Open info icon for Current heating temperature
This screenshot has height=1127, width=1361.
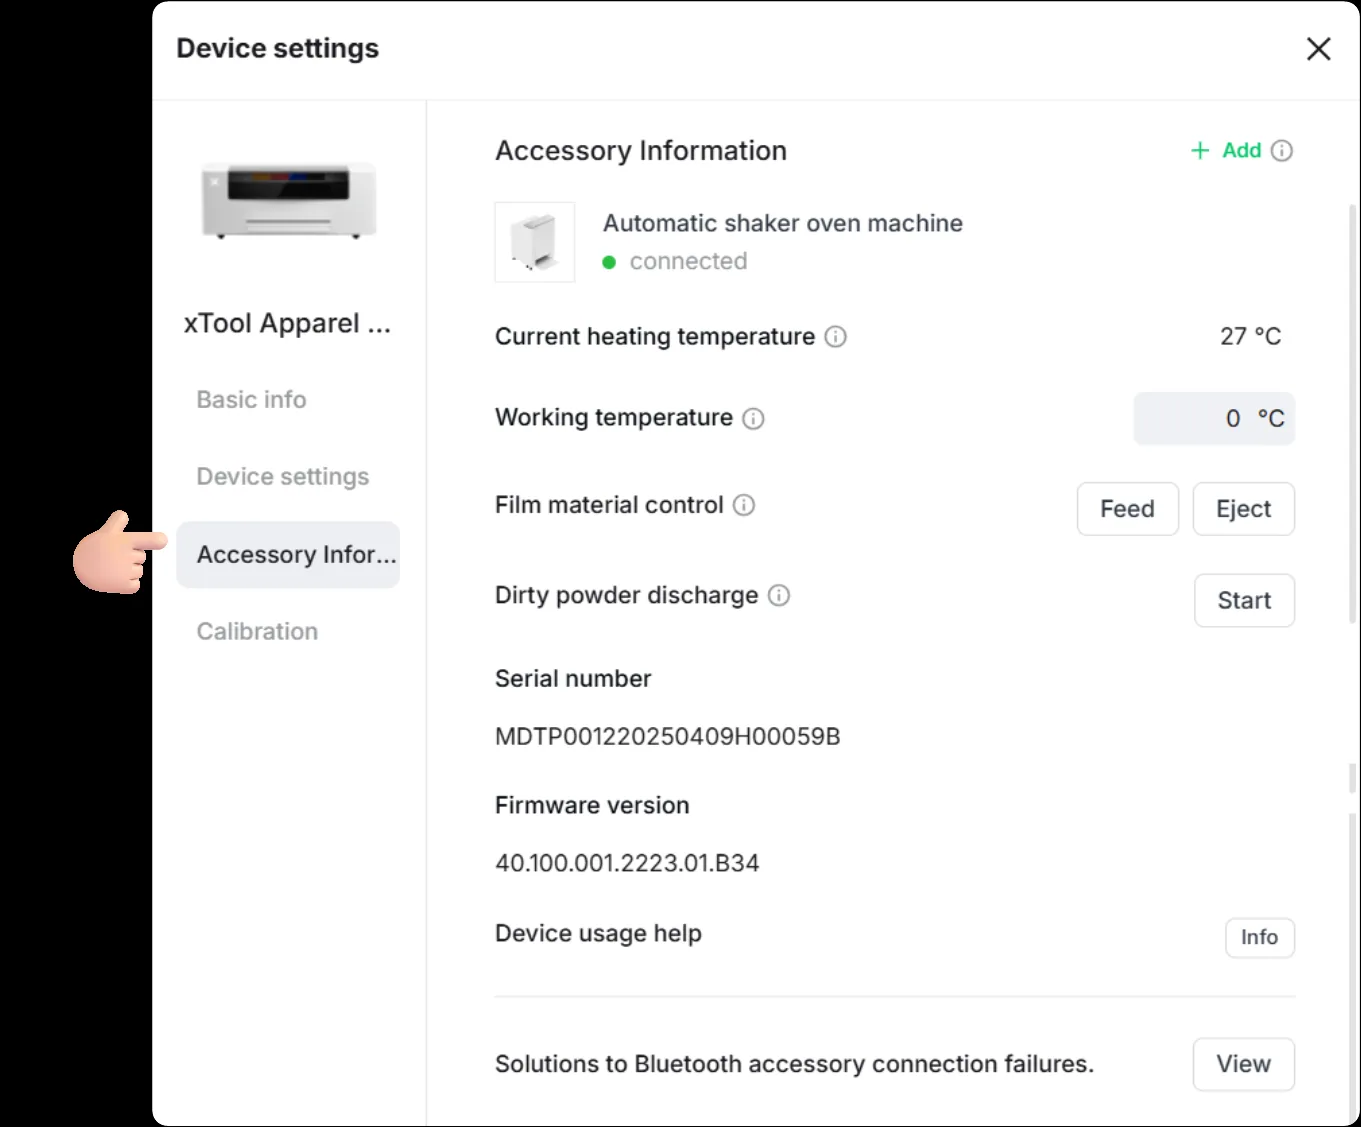coord(835,337)
